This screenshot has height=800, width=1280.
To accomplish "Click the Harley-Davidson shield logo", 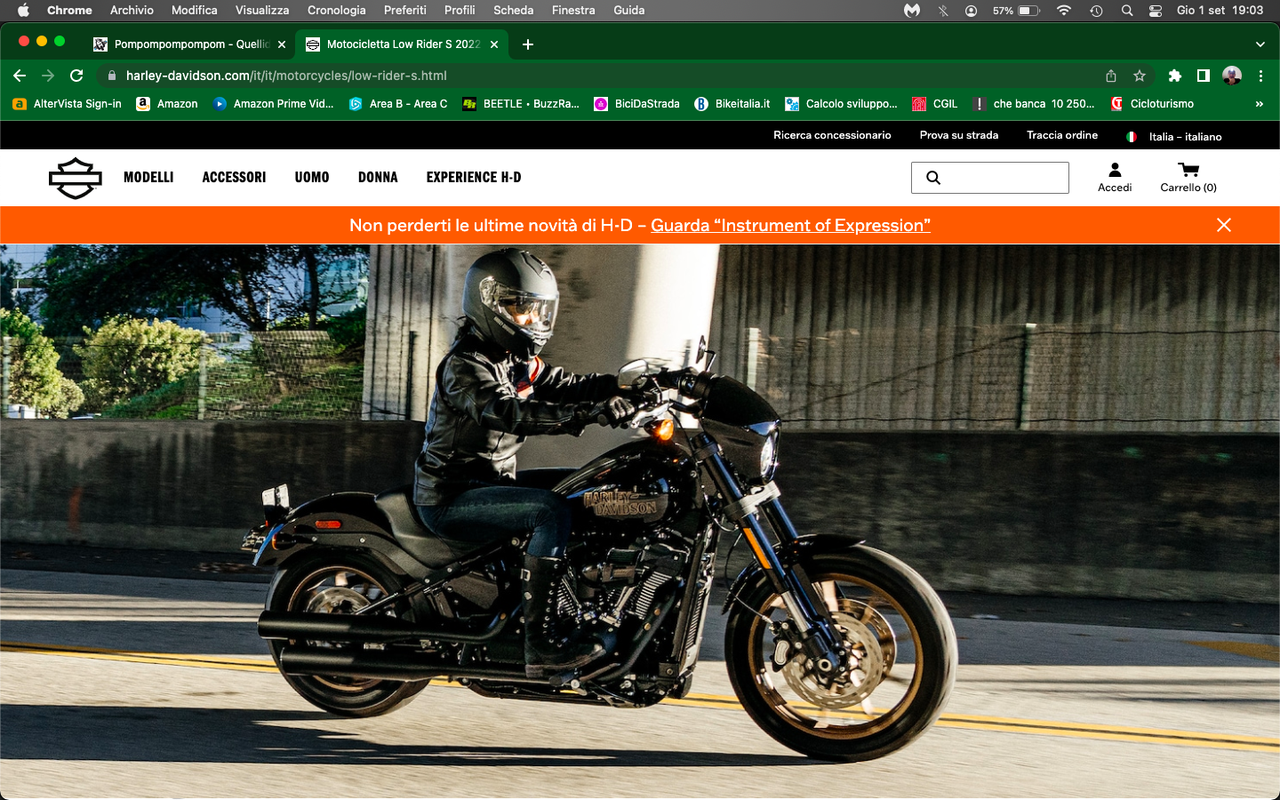I will coord(75,178).
